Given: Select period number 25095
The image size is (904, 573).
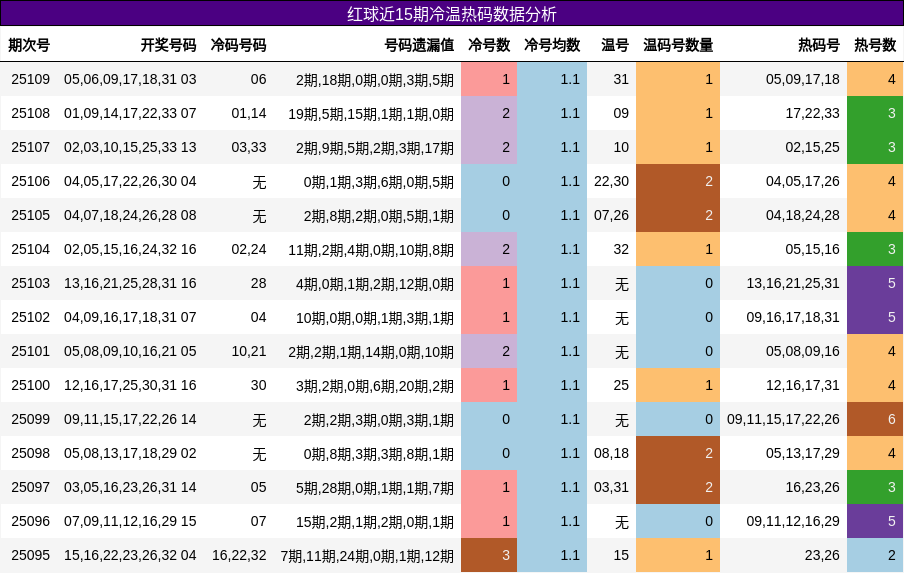Looking at the screenshot, I should tap(31, 555).
